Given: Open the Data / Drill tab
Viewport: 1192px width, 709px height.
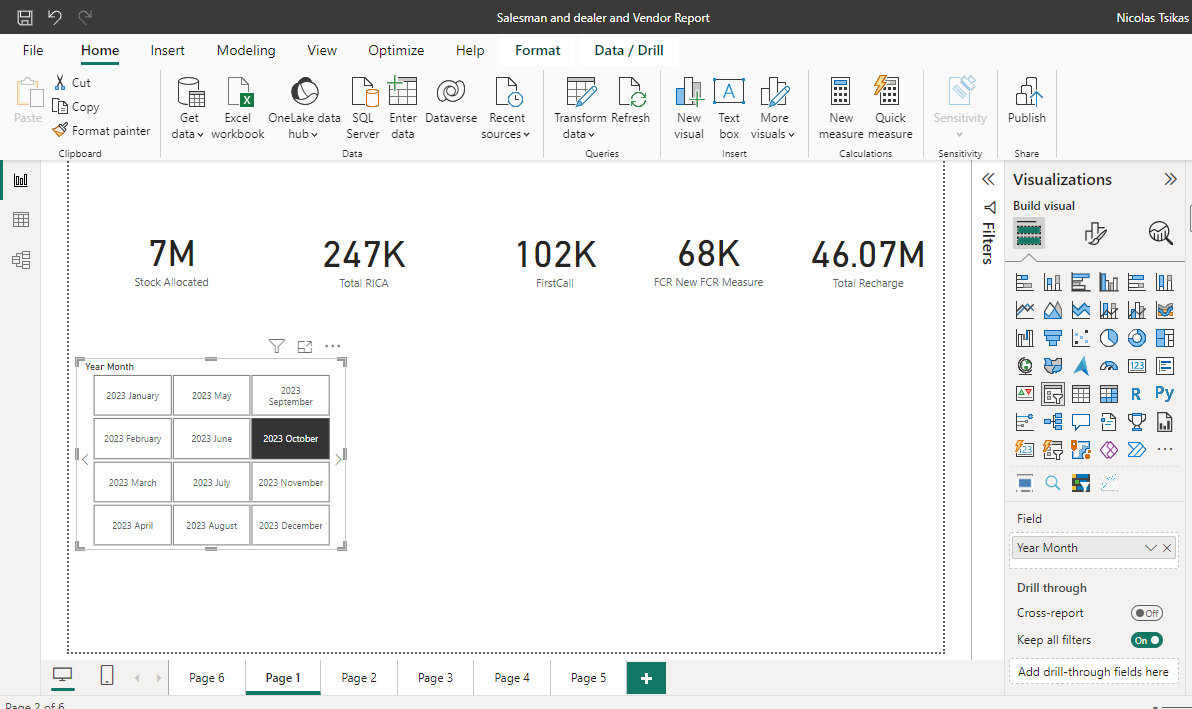Looking at the screenshot, I should point(629,50).
